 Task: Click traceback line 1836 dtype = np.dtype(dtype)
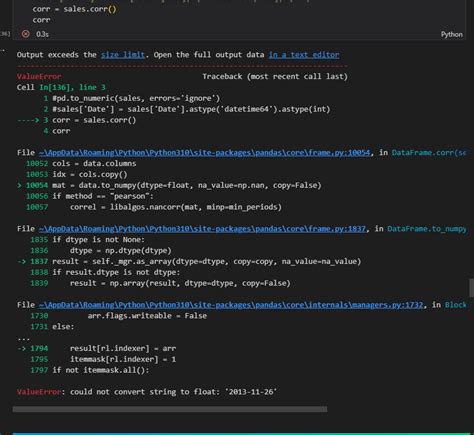coord(101,250)
